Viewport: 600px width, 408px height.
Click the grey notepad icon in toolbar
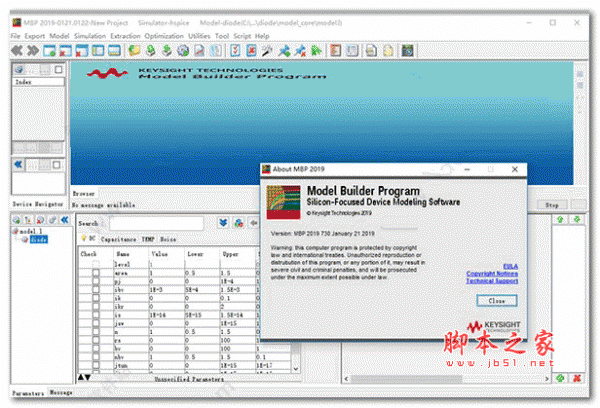[x=352, y=51]
